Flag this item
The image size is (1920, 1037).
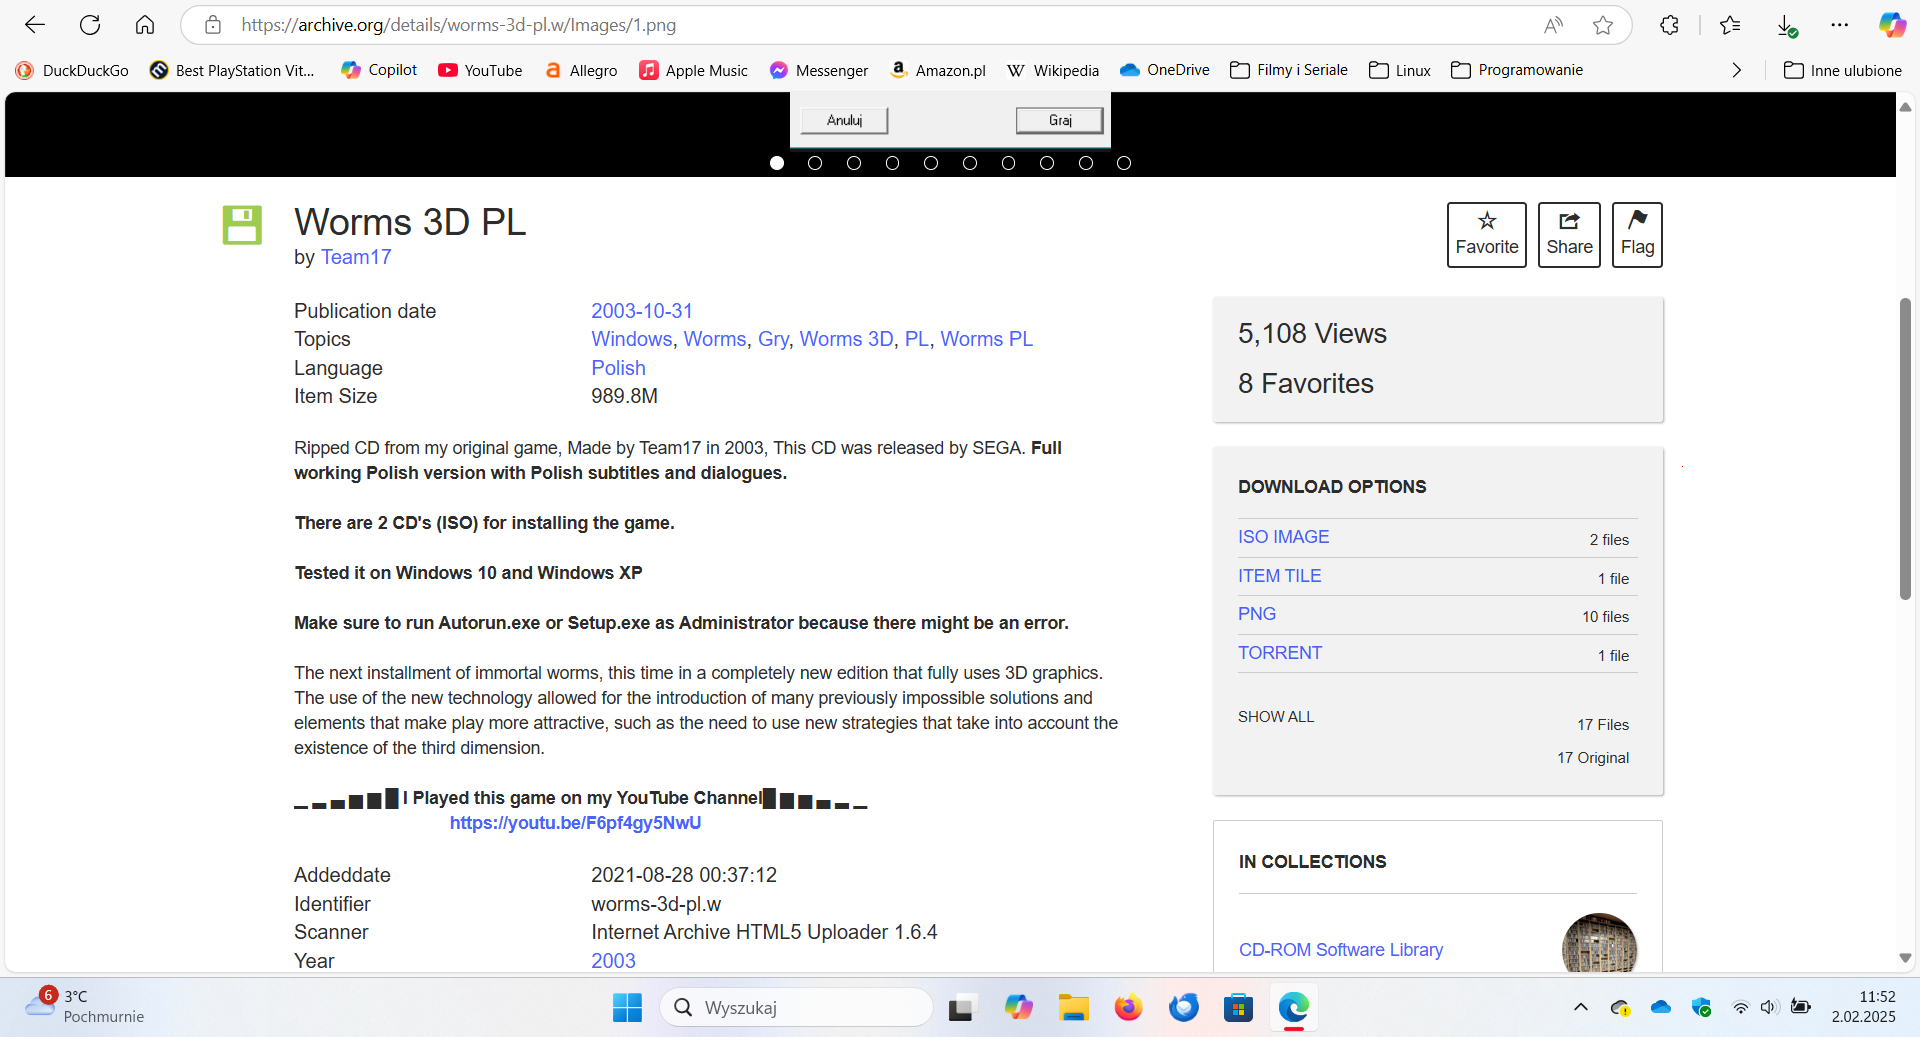point(1636,235)
